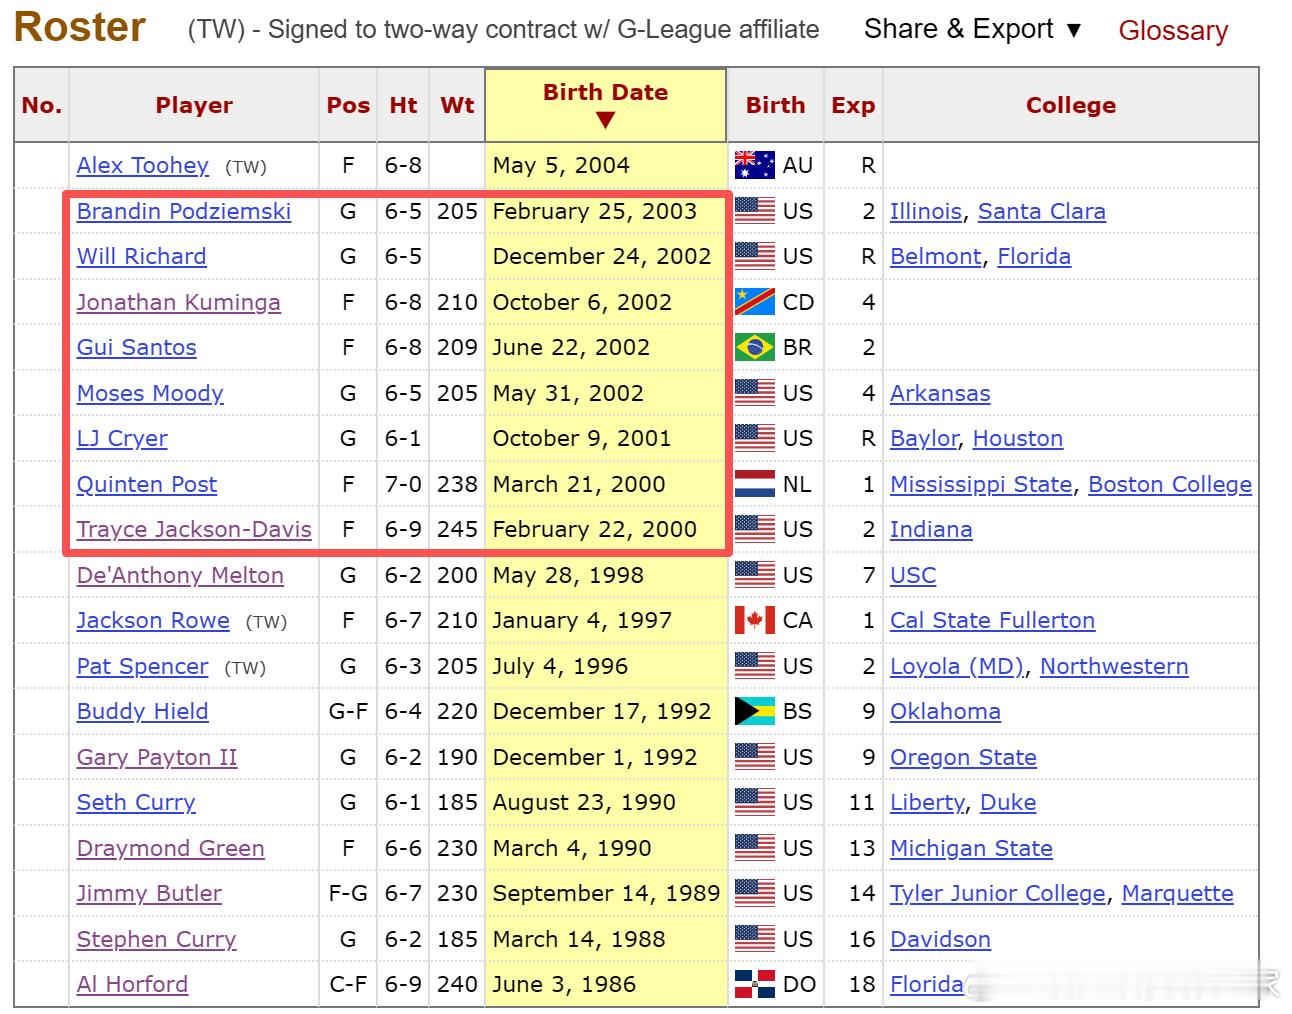
Task: Open Brandin Podziemski's player page
Action: [x=184, y=212]
